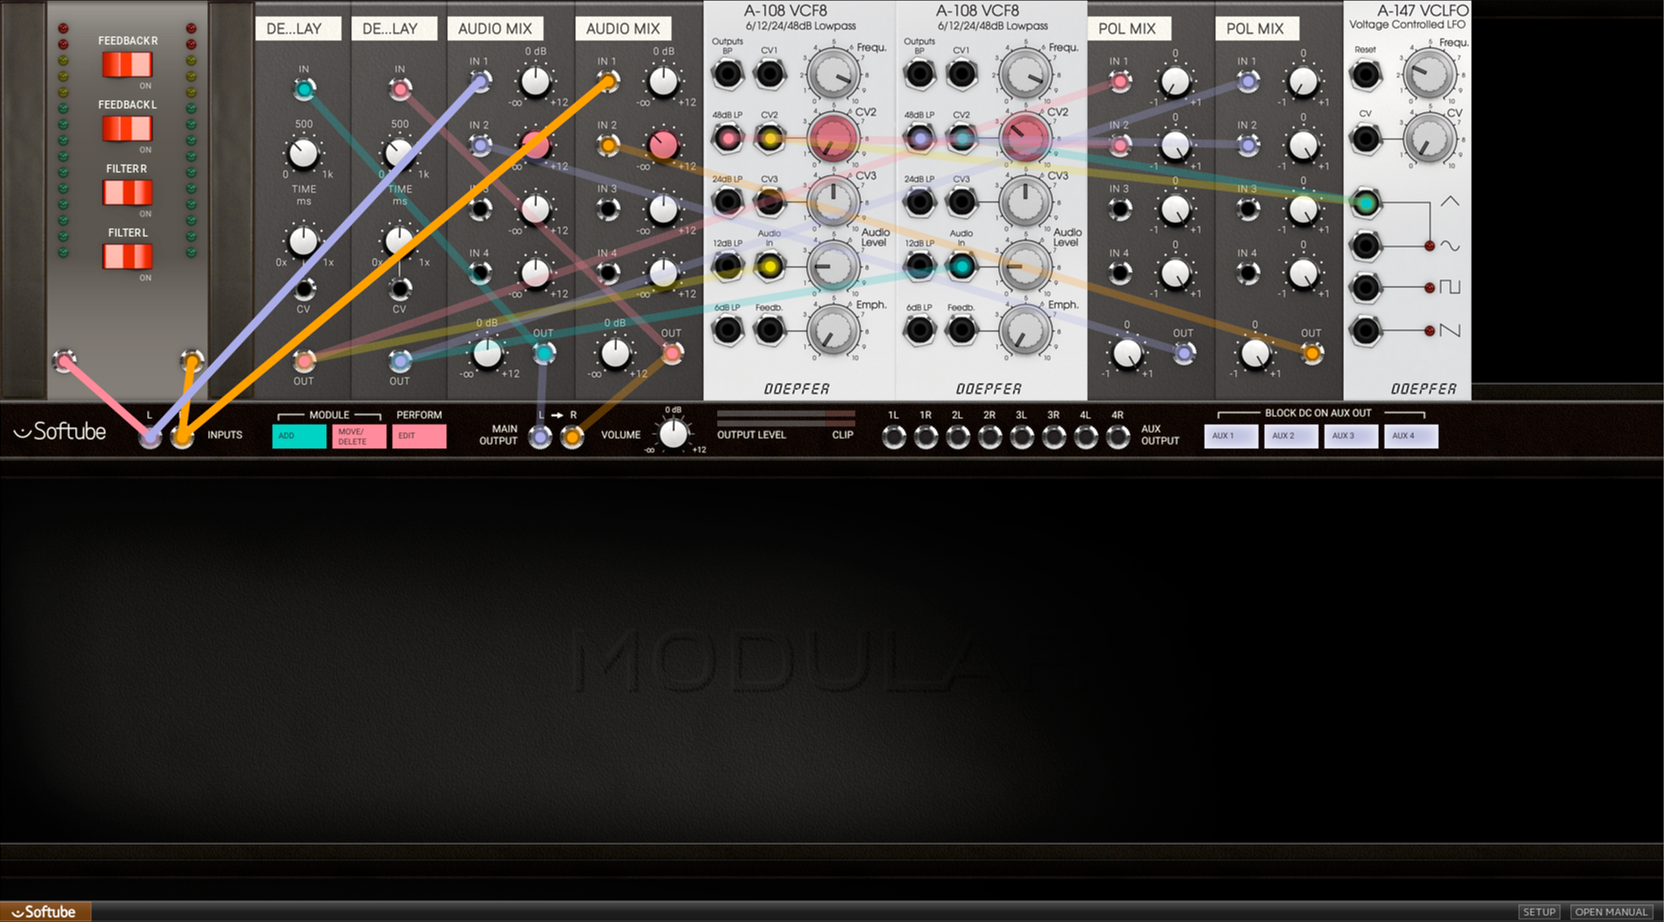Click the Softube logo on the rack bar
The image size is (1664, 922).
(60, 432)
